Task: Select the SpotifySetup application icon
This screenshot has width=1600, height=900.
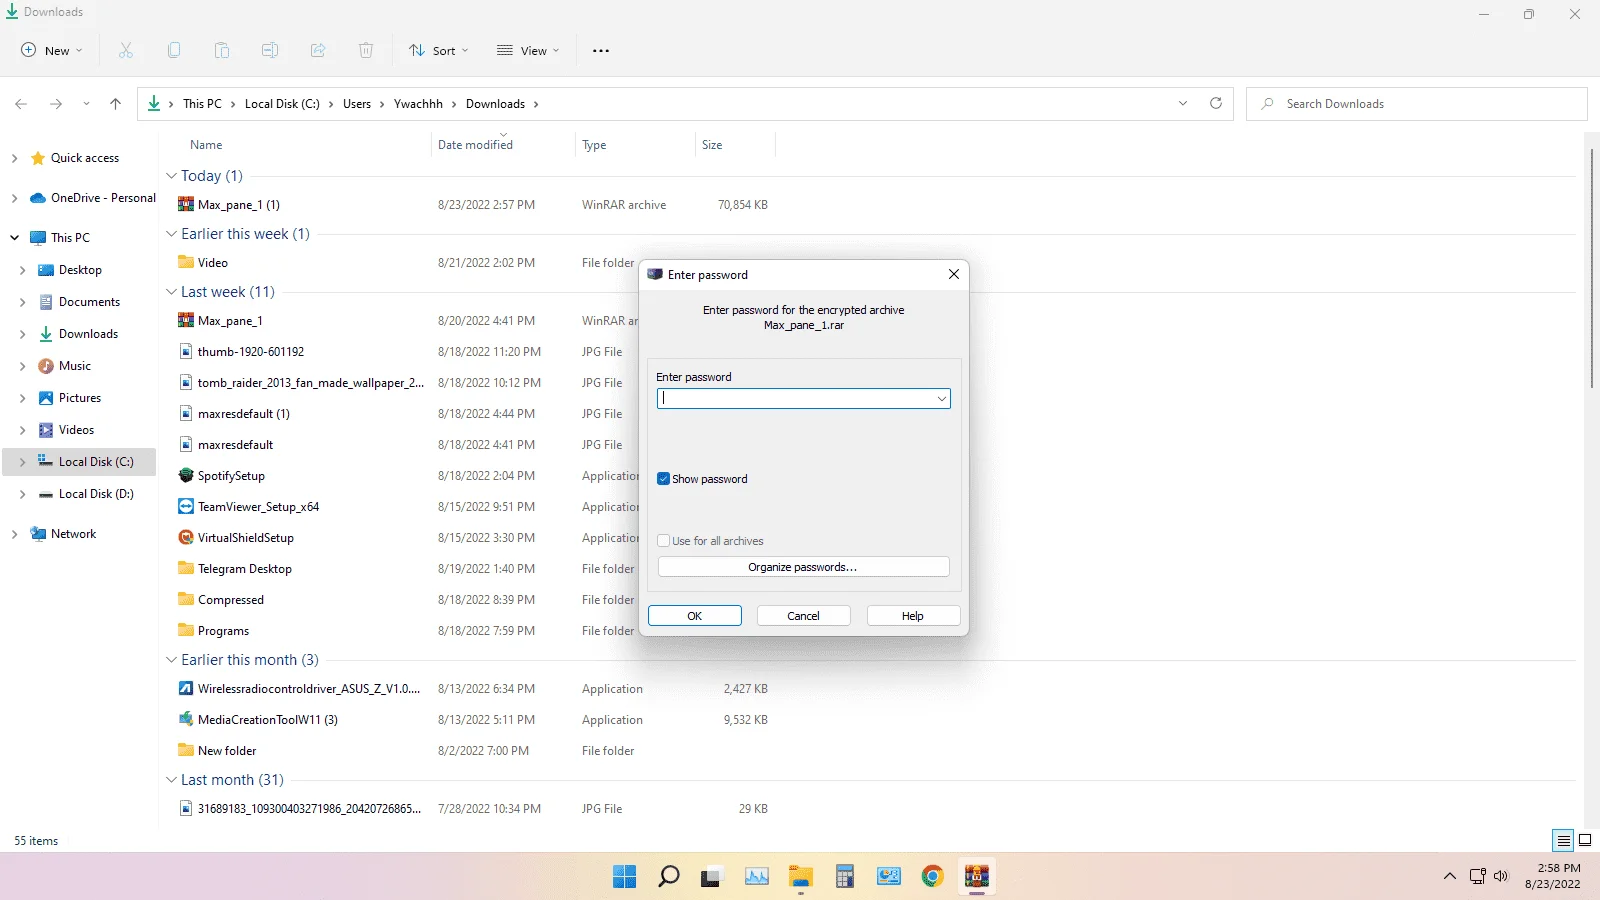Action: pyautogui.click(x=186, y=475)
